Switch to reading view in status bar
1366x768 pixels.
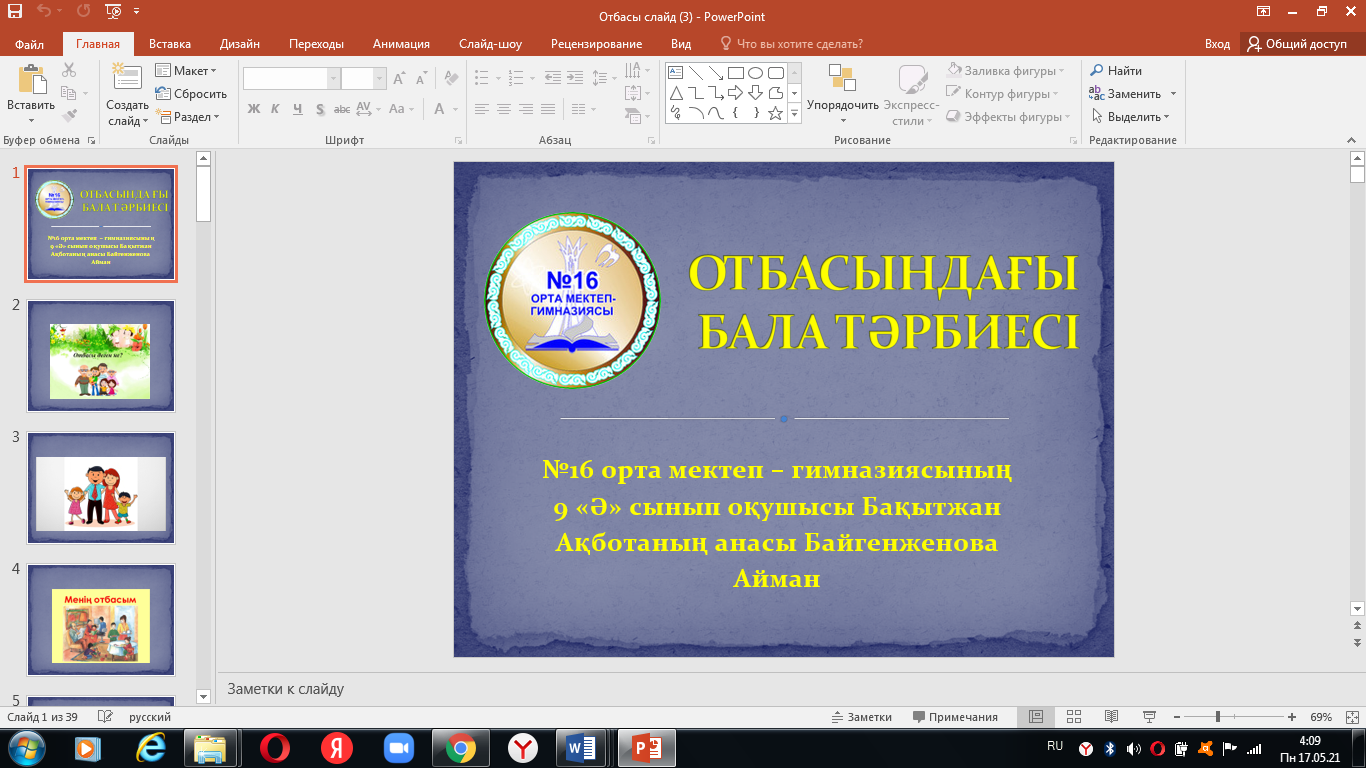(1111, 717)
